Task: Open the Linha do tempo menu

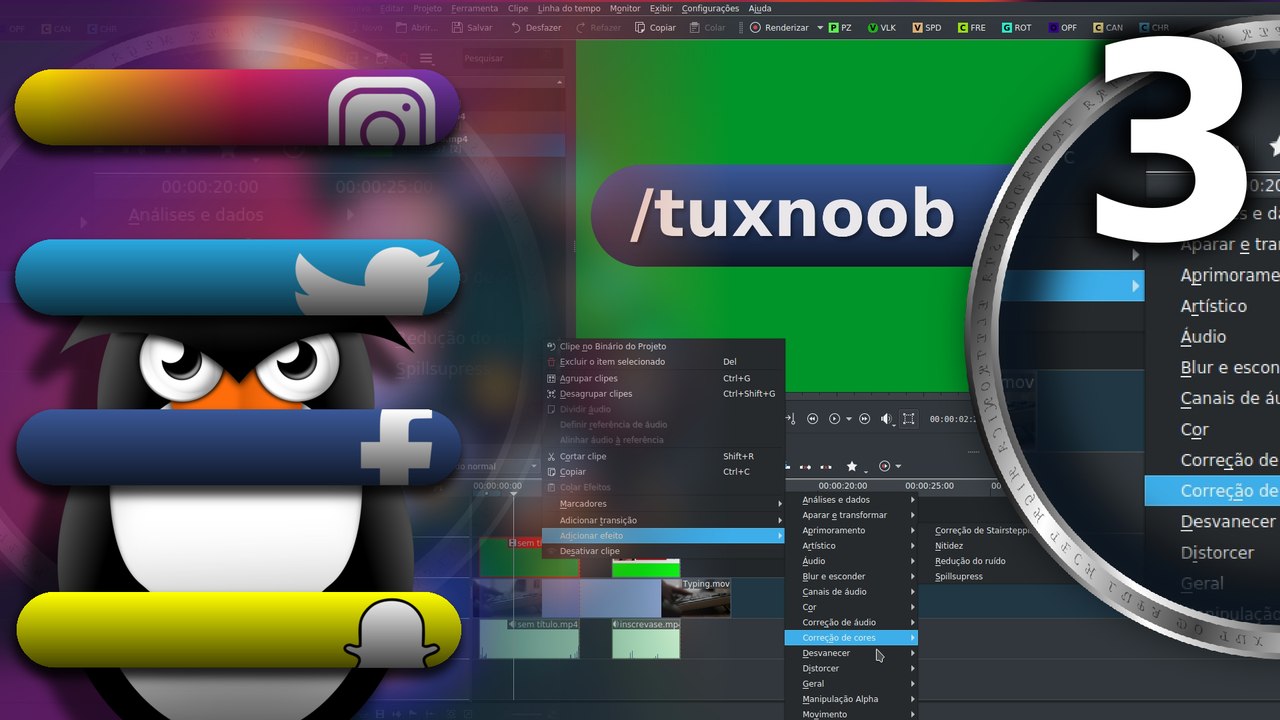Action: [x=569, y=8]
